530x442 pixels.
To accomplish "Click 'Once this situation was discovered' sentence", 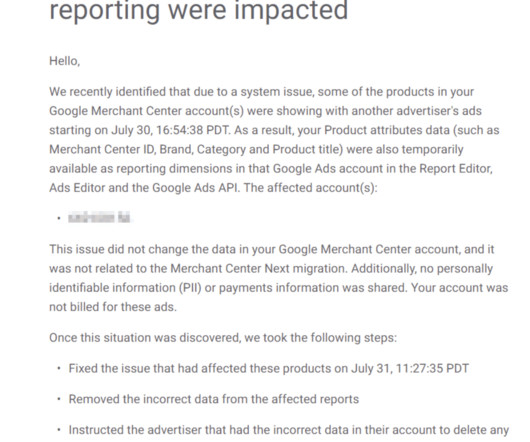I will pyautogui.click(x=145, y=338).
